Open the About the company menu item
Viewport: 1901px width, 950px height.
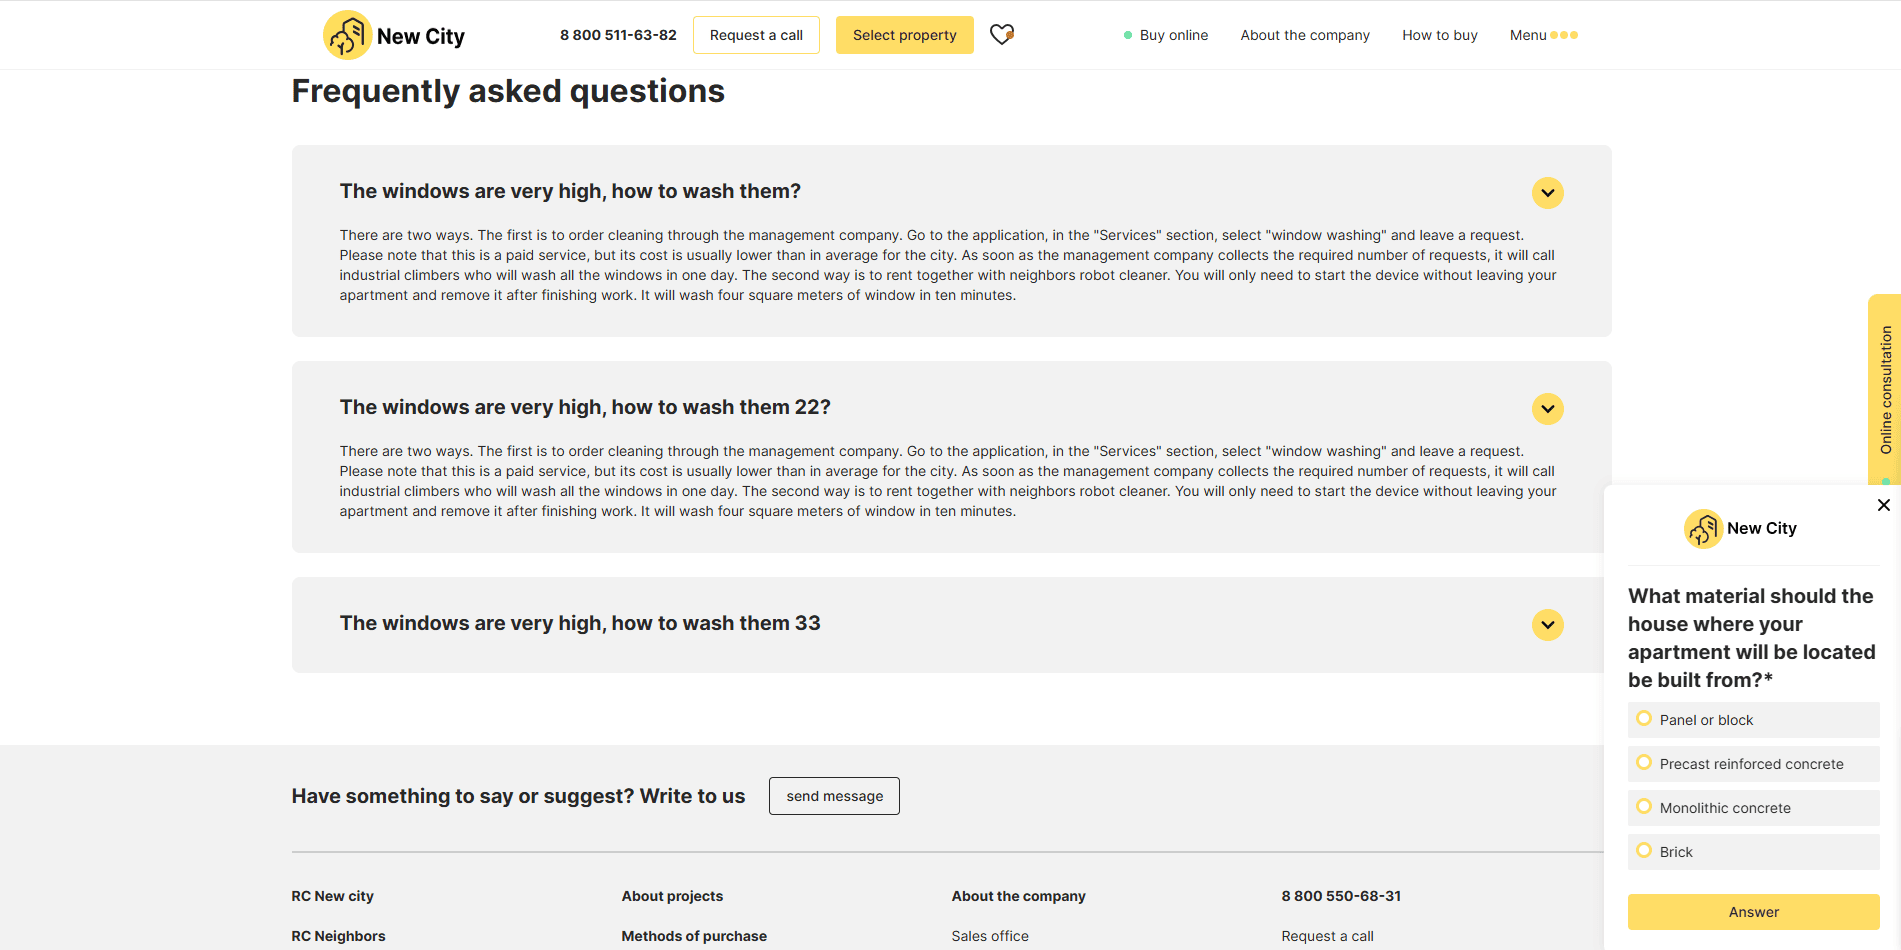(1304, 35)
